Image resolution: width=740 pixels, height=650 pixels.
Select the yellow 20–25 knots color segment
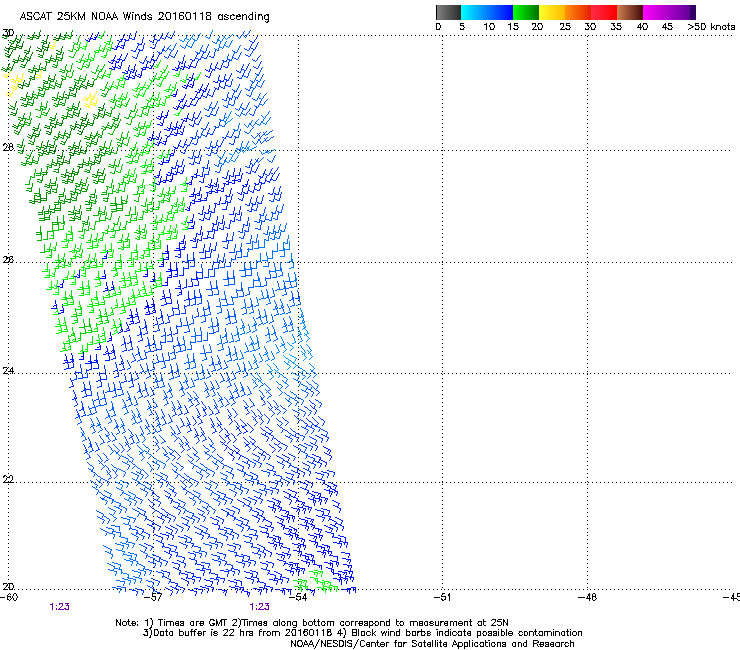(552, 12)
